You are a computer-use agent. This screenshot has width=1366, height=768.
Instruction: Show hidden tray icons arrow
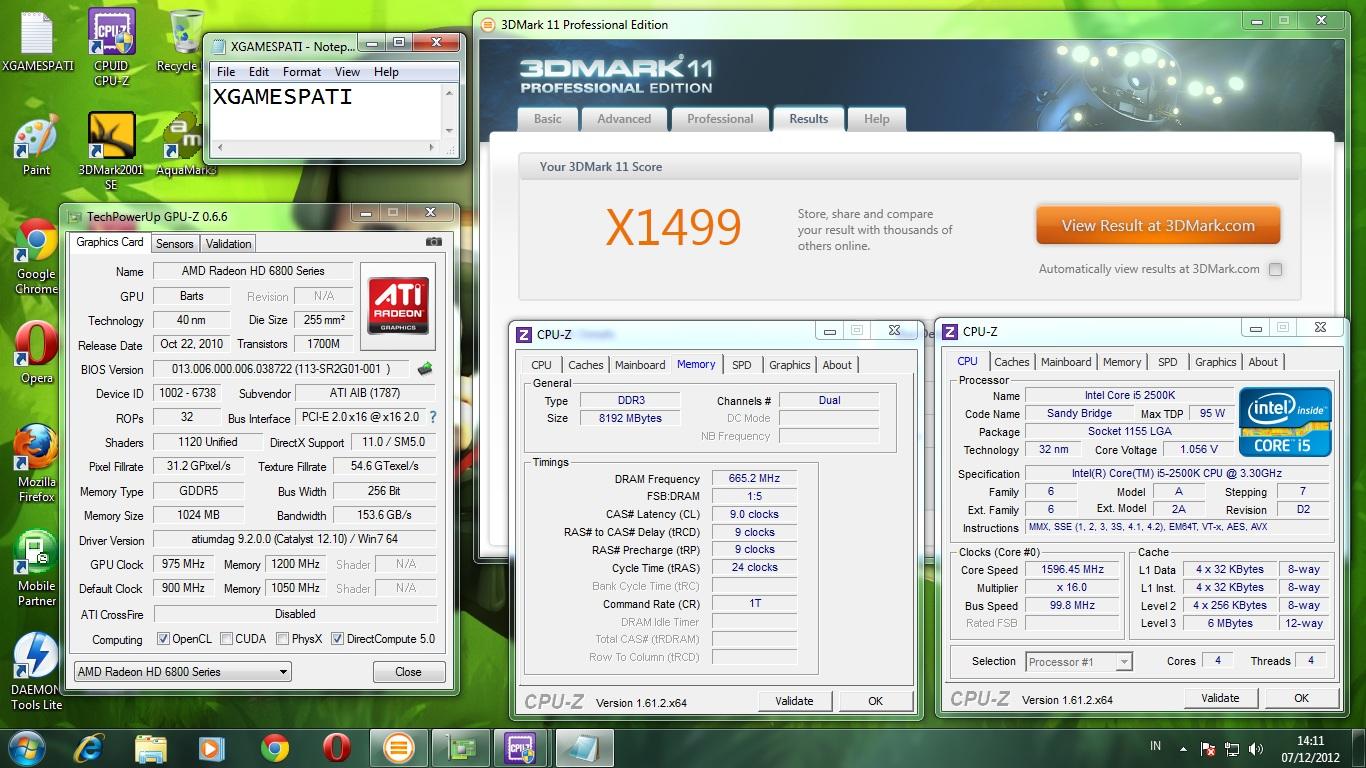click(1183, 748)
